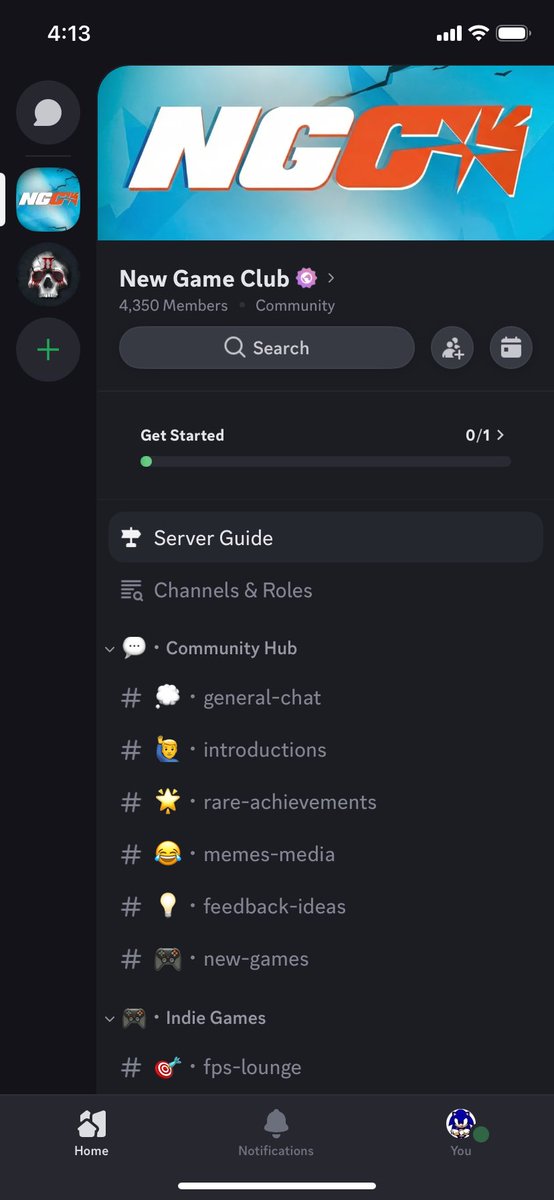The width and height of the screenshot is (554, 1200).
Task: Tap the battery icon in status bar
Action: (x=514, y=34)
